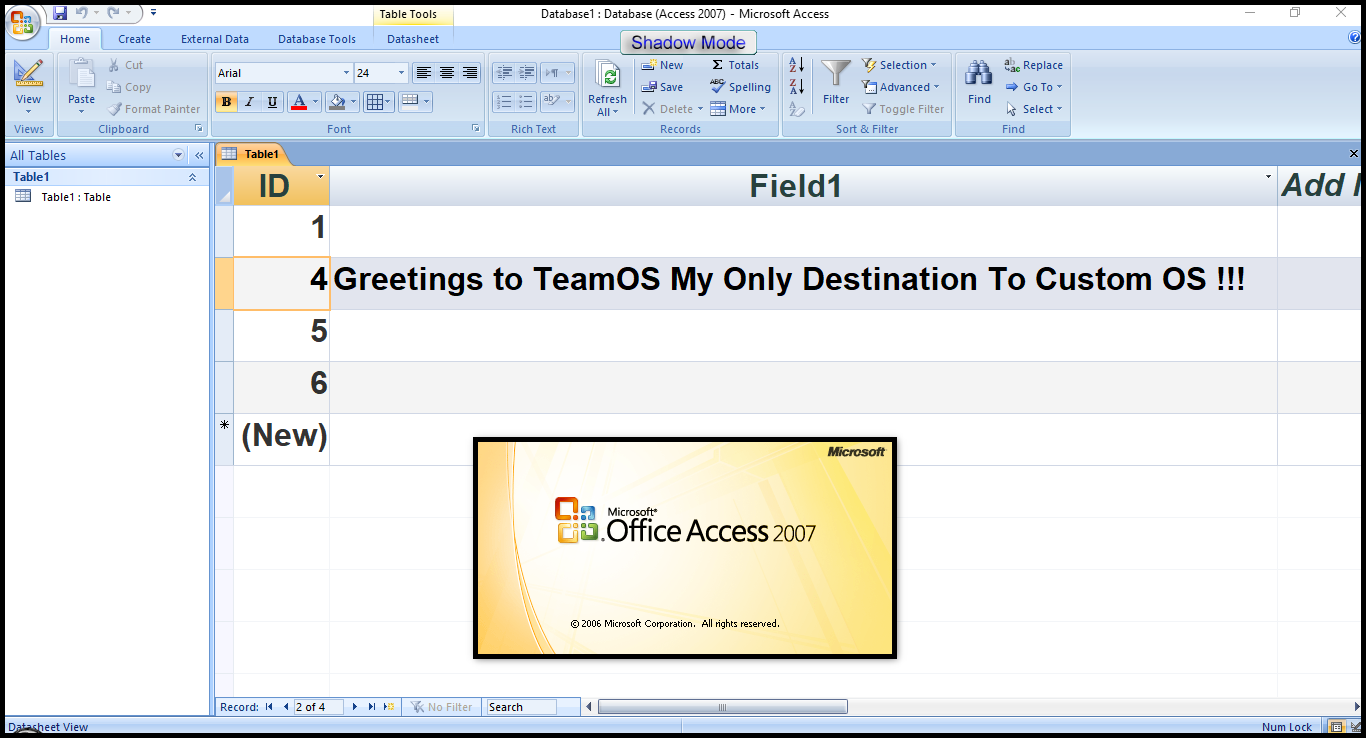Switch to the Create ribbon tab
The width and height of the screenshot is (1366, 738).
coord(134,39)
